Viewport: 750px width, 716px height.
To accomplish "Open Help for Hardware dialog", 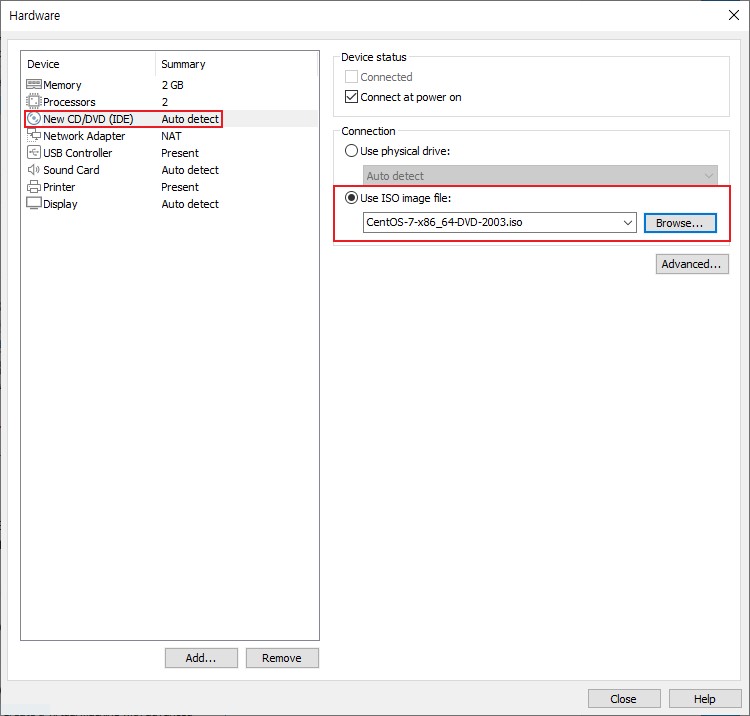I will pyautogui.click(x=705, y=699).
